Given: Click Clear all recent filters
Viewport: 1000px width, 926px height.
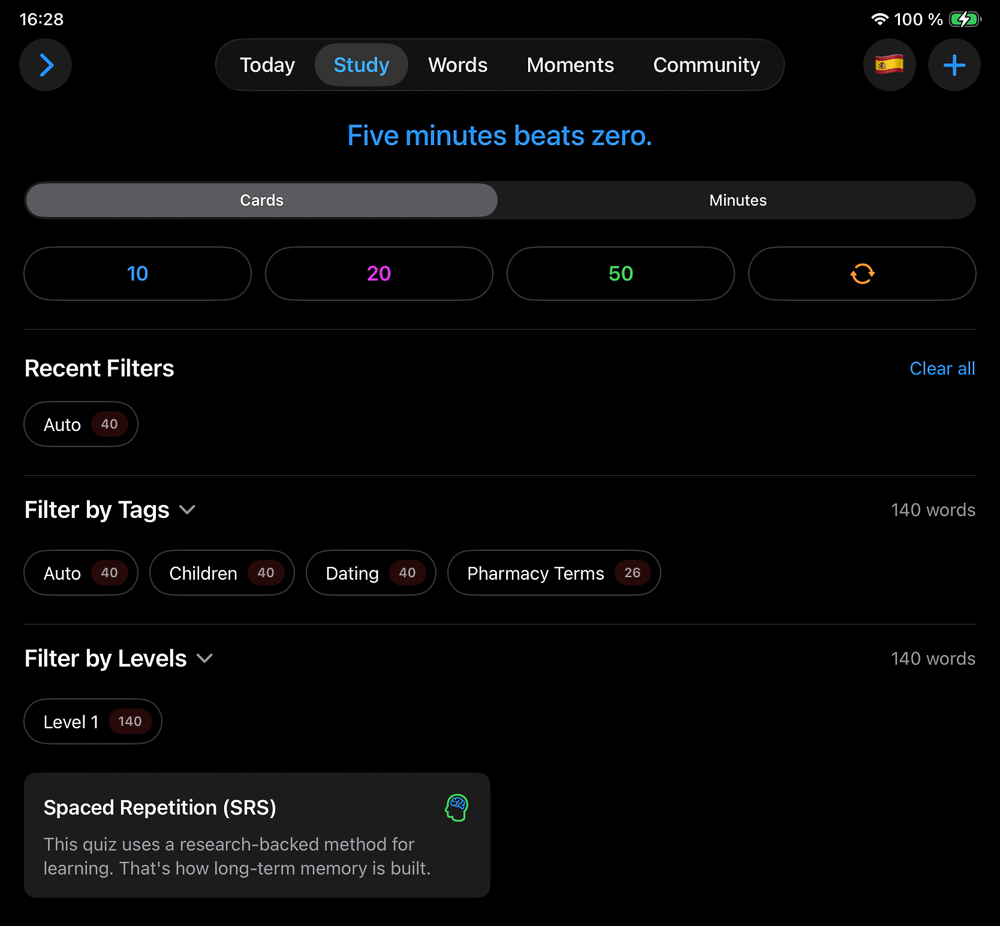Looking at the screenshot, I should 942,369.
